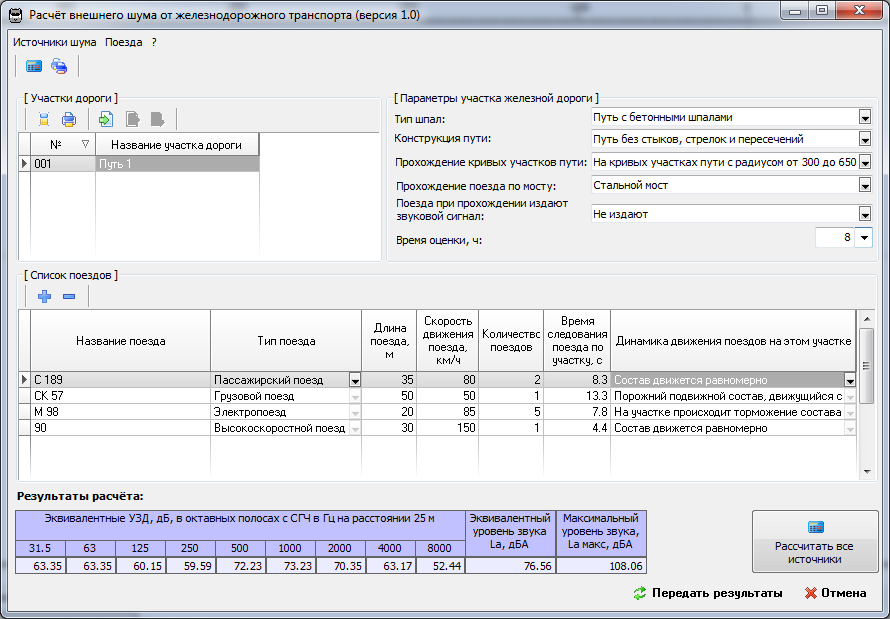Click the printer icon in road sections toolbar
The height and width of the screenshot is (619, 890).
pos(68,120)
